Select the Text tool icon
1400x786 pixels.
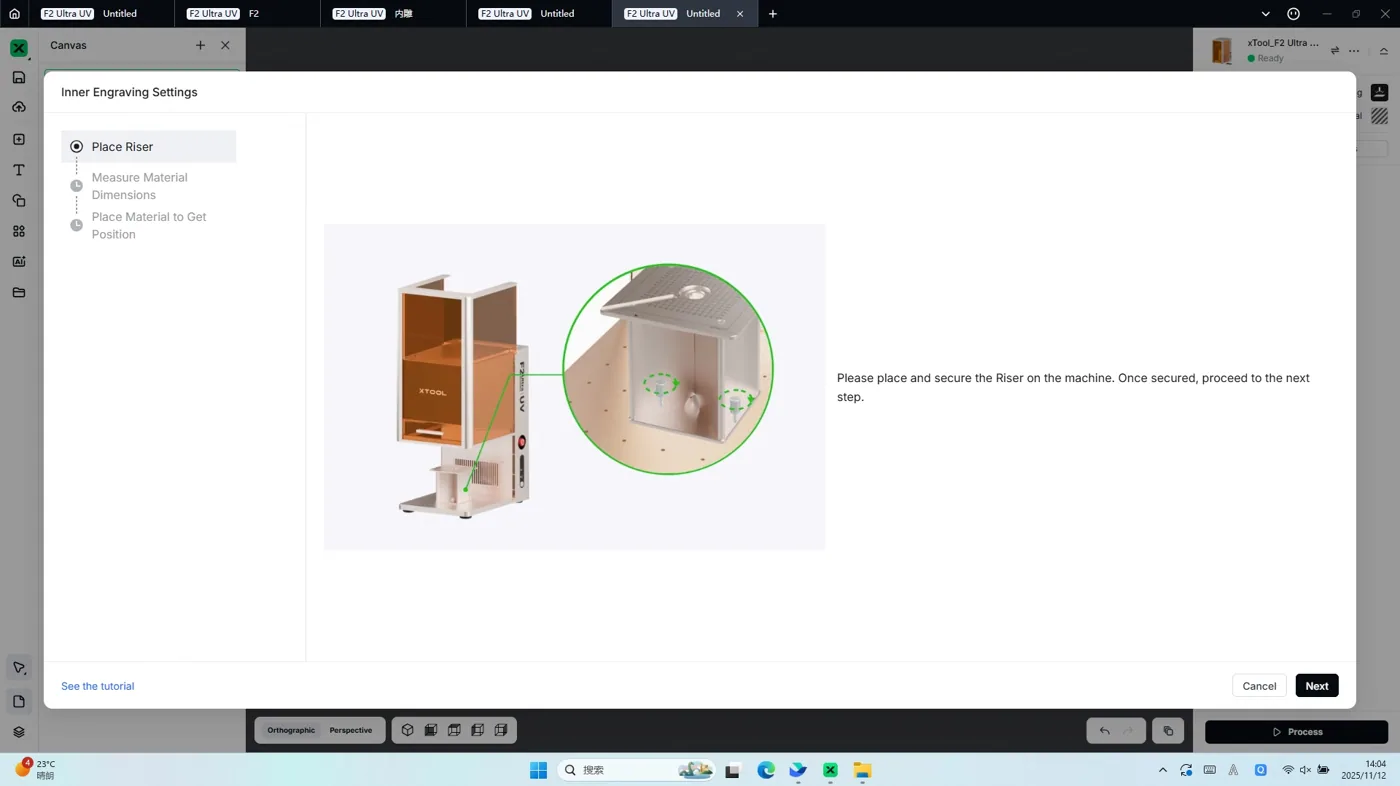coord(19,171)
